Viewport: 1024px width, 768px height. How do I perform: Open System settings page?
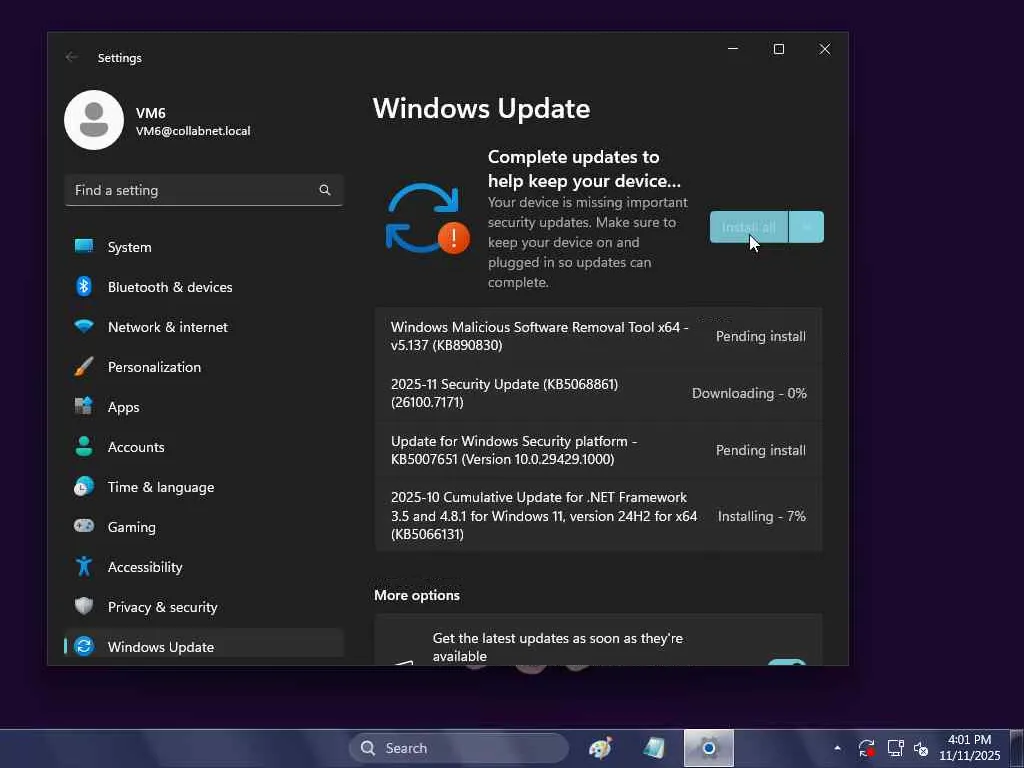pos(204,247)
